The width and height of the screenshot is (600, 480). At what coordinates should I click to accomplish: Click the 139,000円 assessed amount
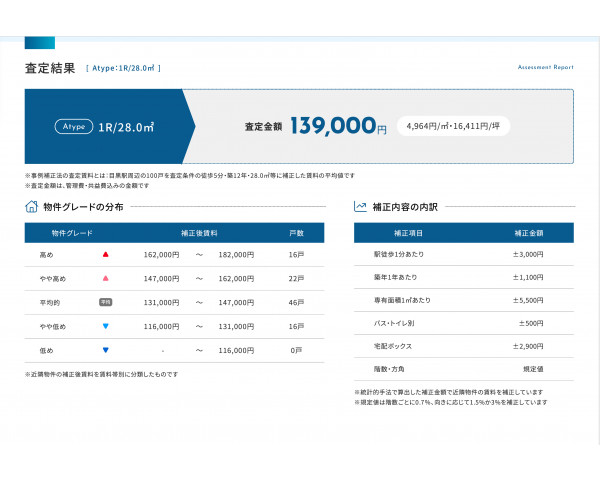click(338, 126)
